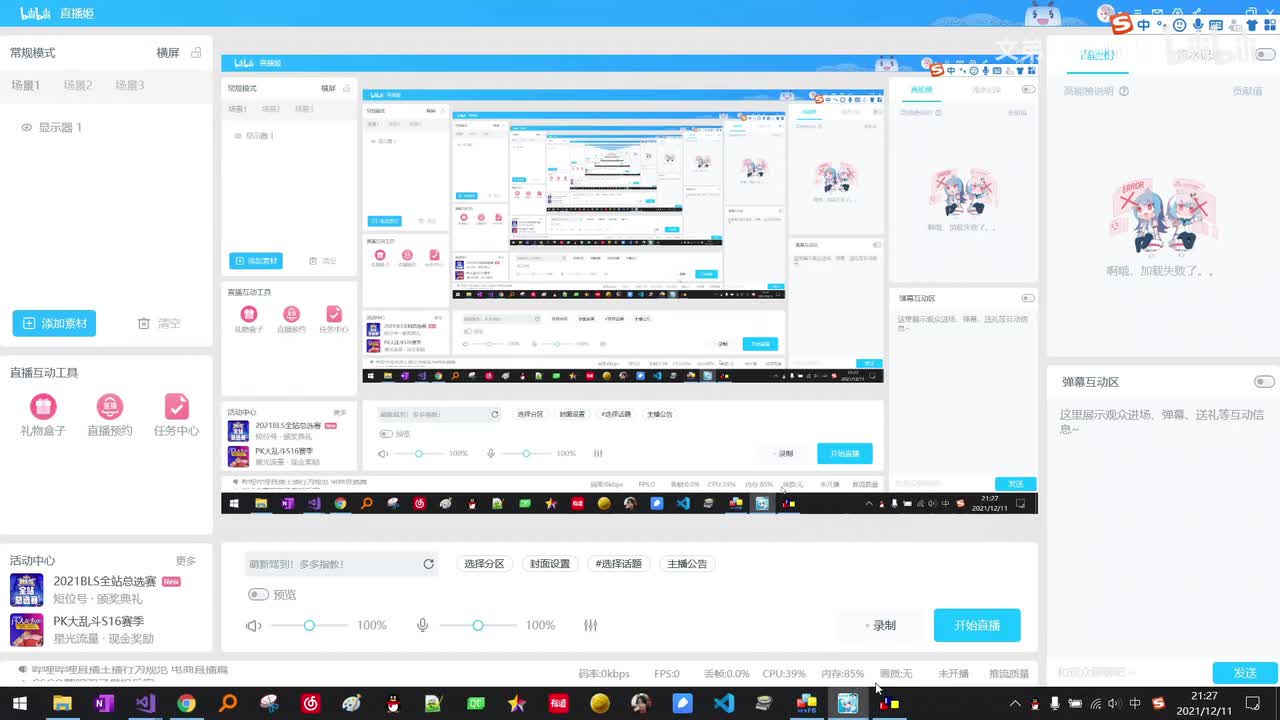Screen dimensions: 1280x720
Task: Open 封面设置 cover settings
Action: tap(550, 564)
